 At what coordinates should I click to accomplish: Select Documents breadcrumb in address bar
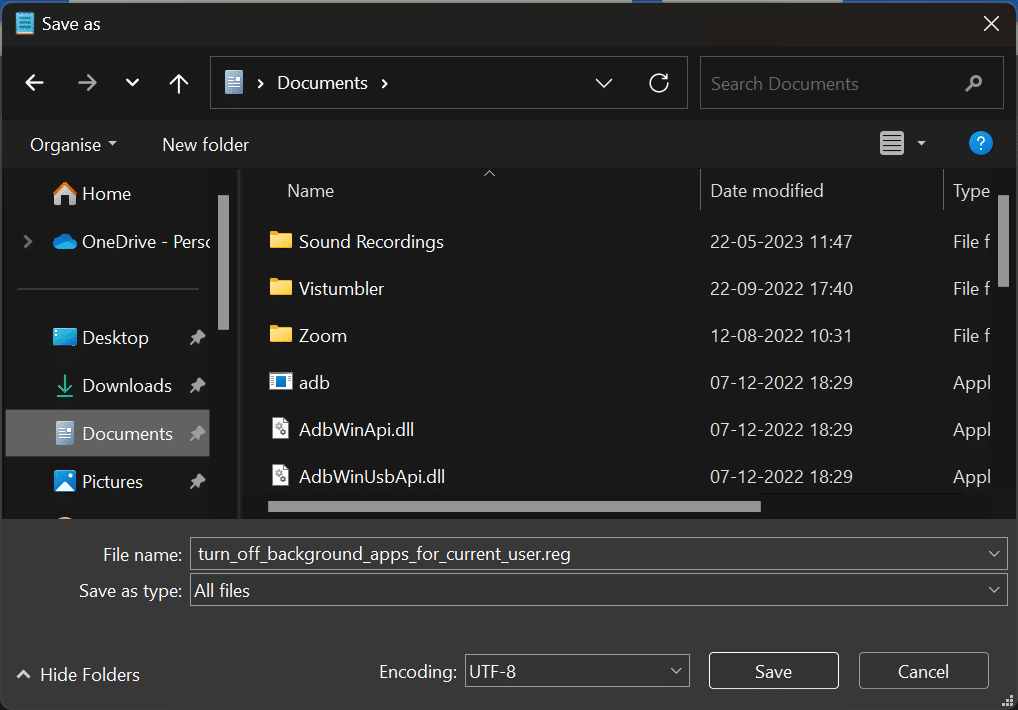322,83
